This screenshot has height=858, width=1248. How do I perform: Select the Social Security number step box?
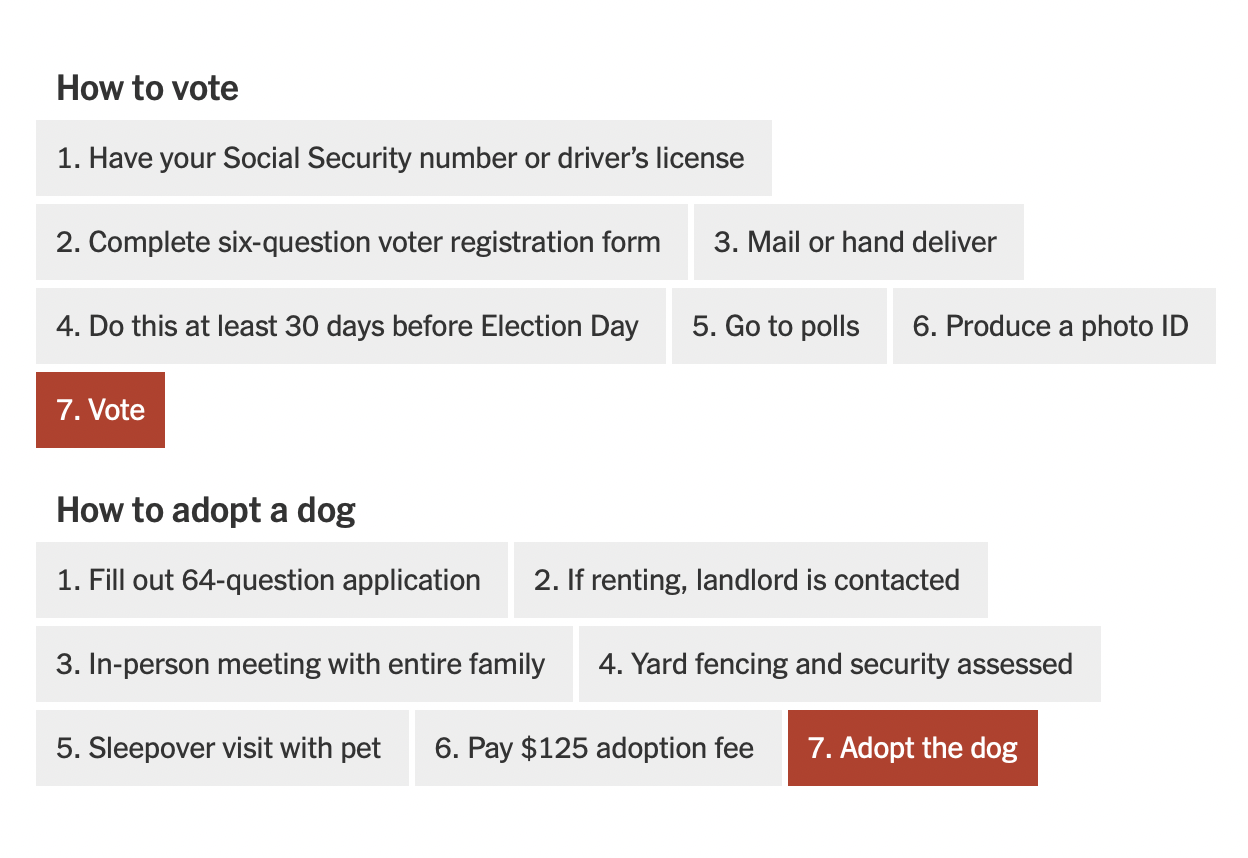[x=404, y=158]
